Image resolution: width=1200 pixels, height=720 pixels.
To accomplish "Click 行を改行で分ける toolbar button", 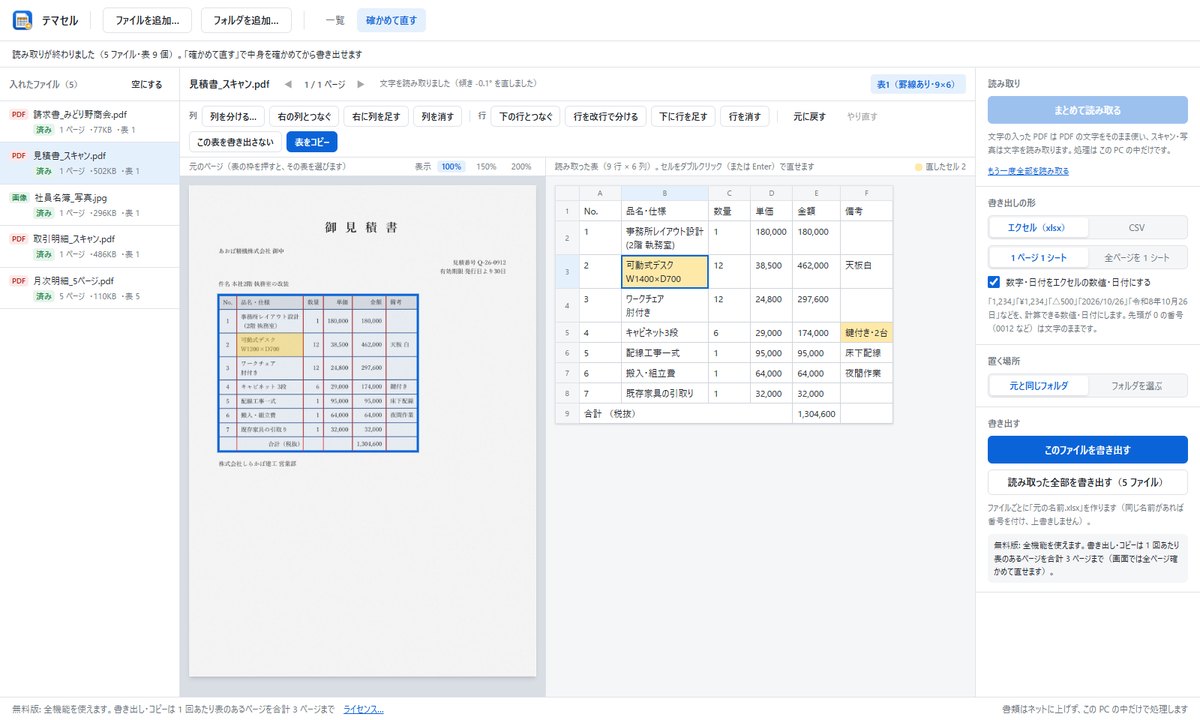I will click(606, 117).
